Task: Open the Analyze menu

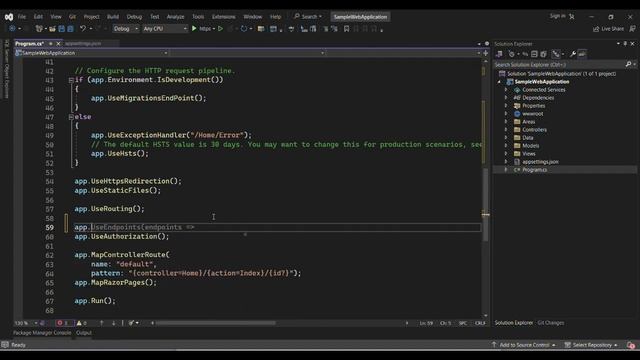Action: pos(176,17)
